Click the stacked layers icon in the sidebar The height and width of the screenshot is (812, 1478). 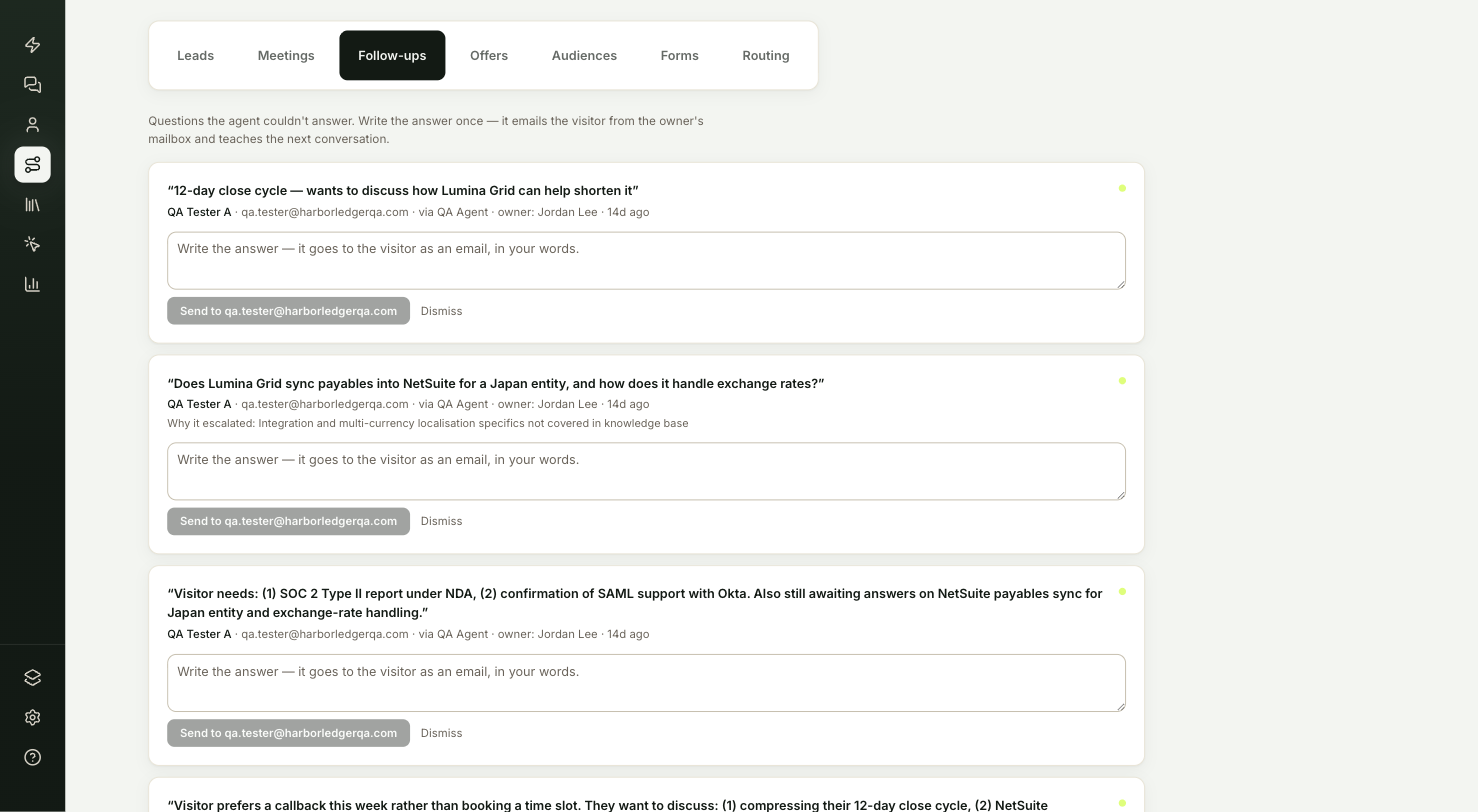(x=32, y=678)
